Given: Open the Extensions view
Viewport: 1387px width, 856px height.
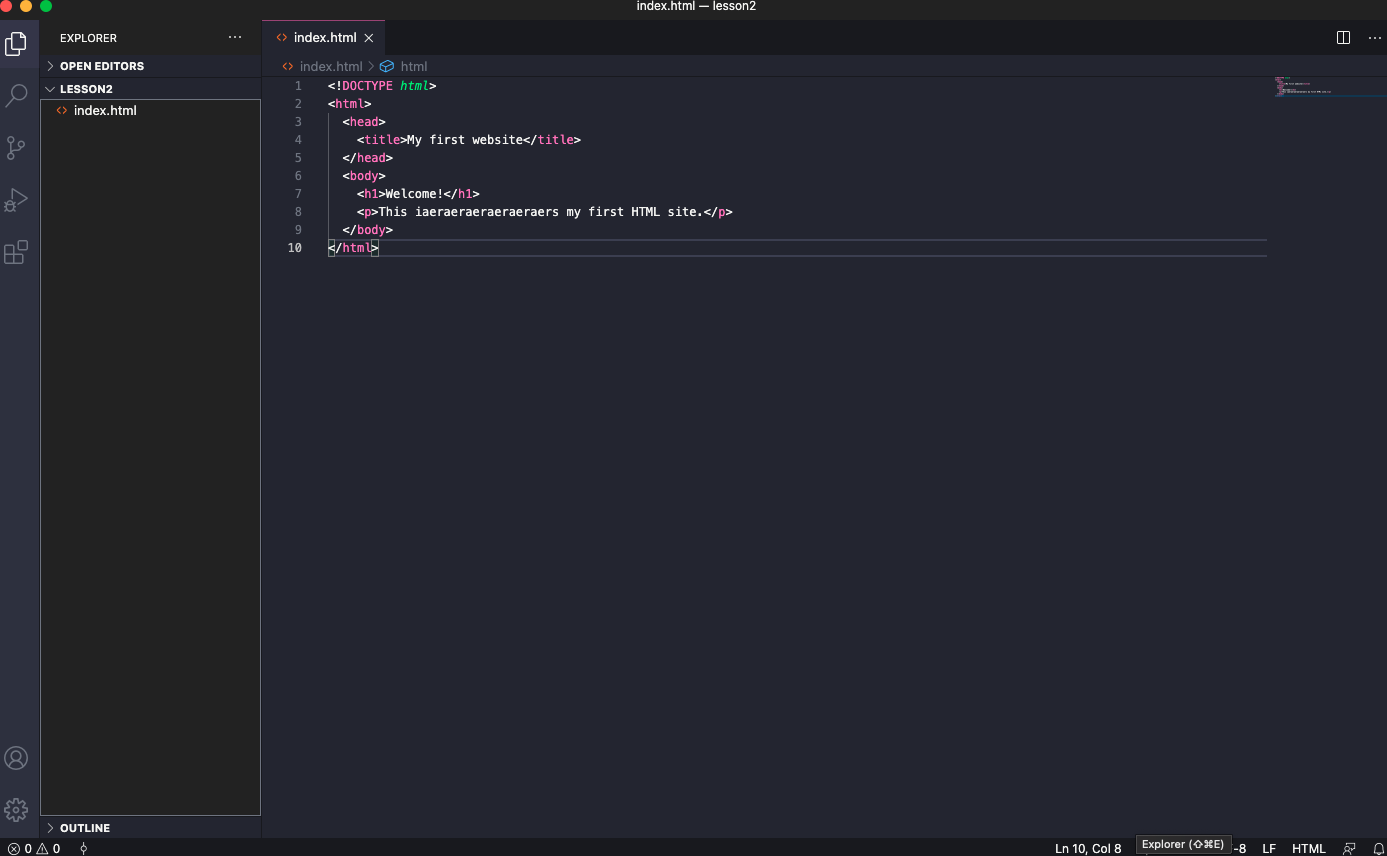Looking at the screenshot, I should click(x=16, y=252).
